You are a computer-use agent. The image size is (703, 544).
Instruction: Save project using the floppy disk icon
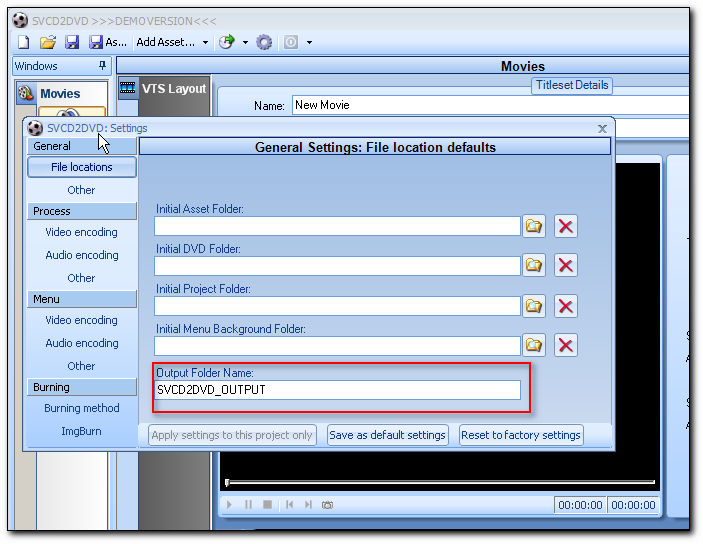click(72, 42)
